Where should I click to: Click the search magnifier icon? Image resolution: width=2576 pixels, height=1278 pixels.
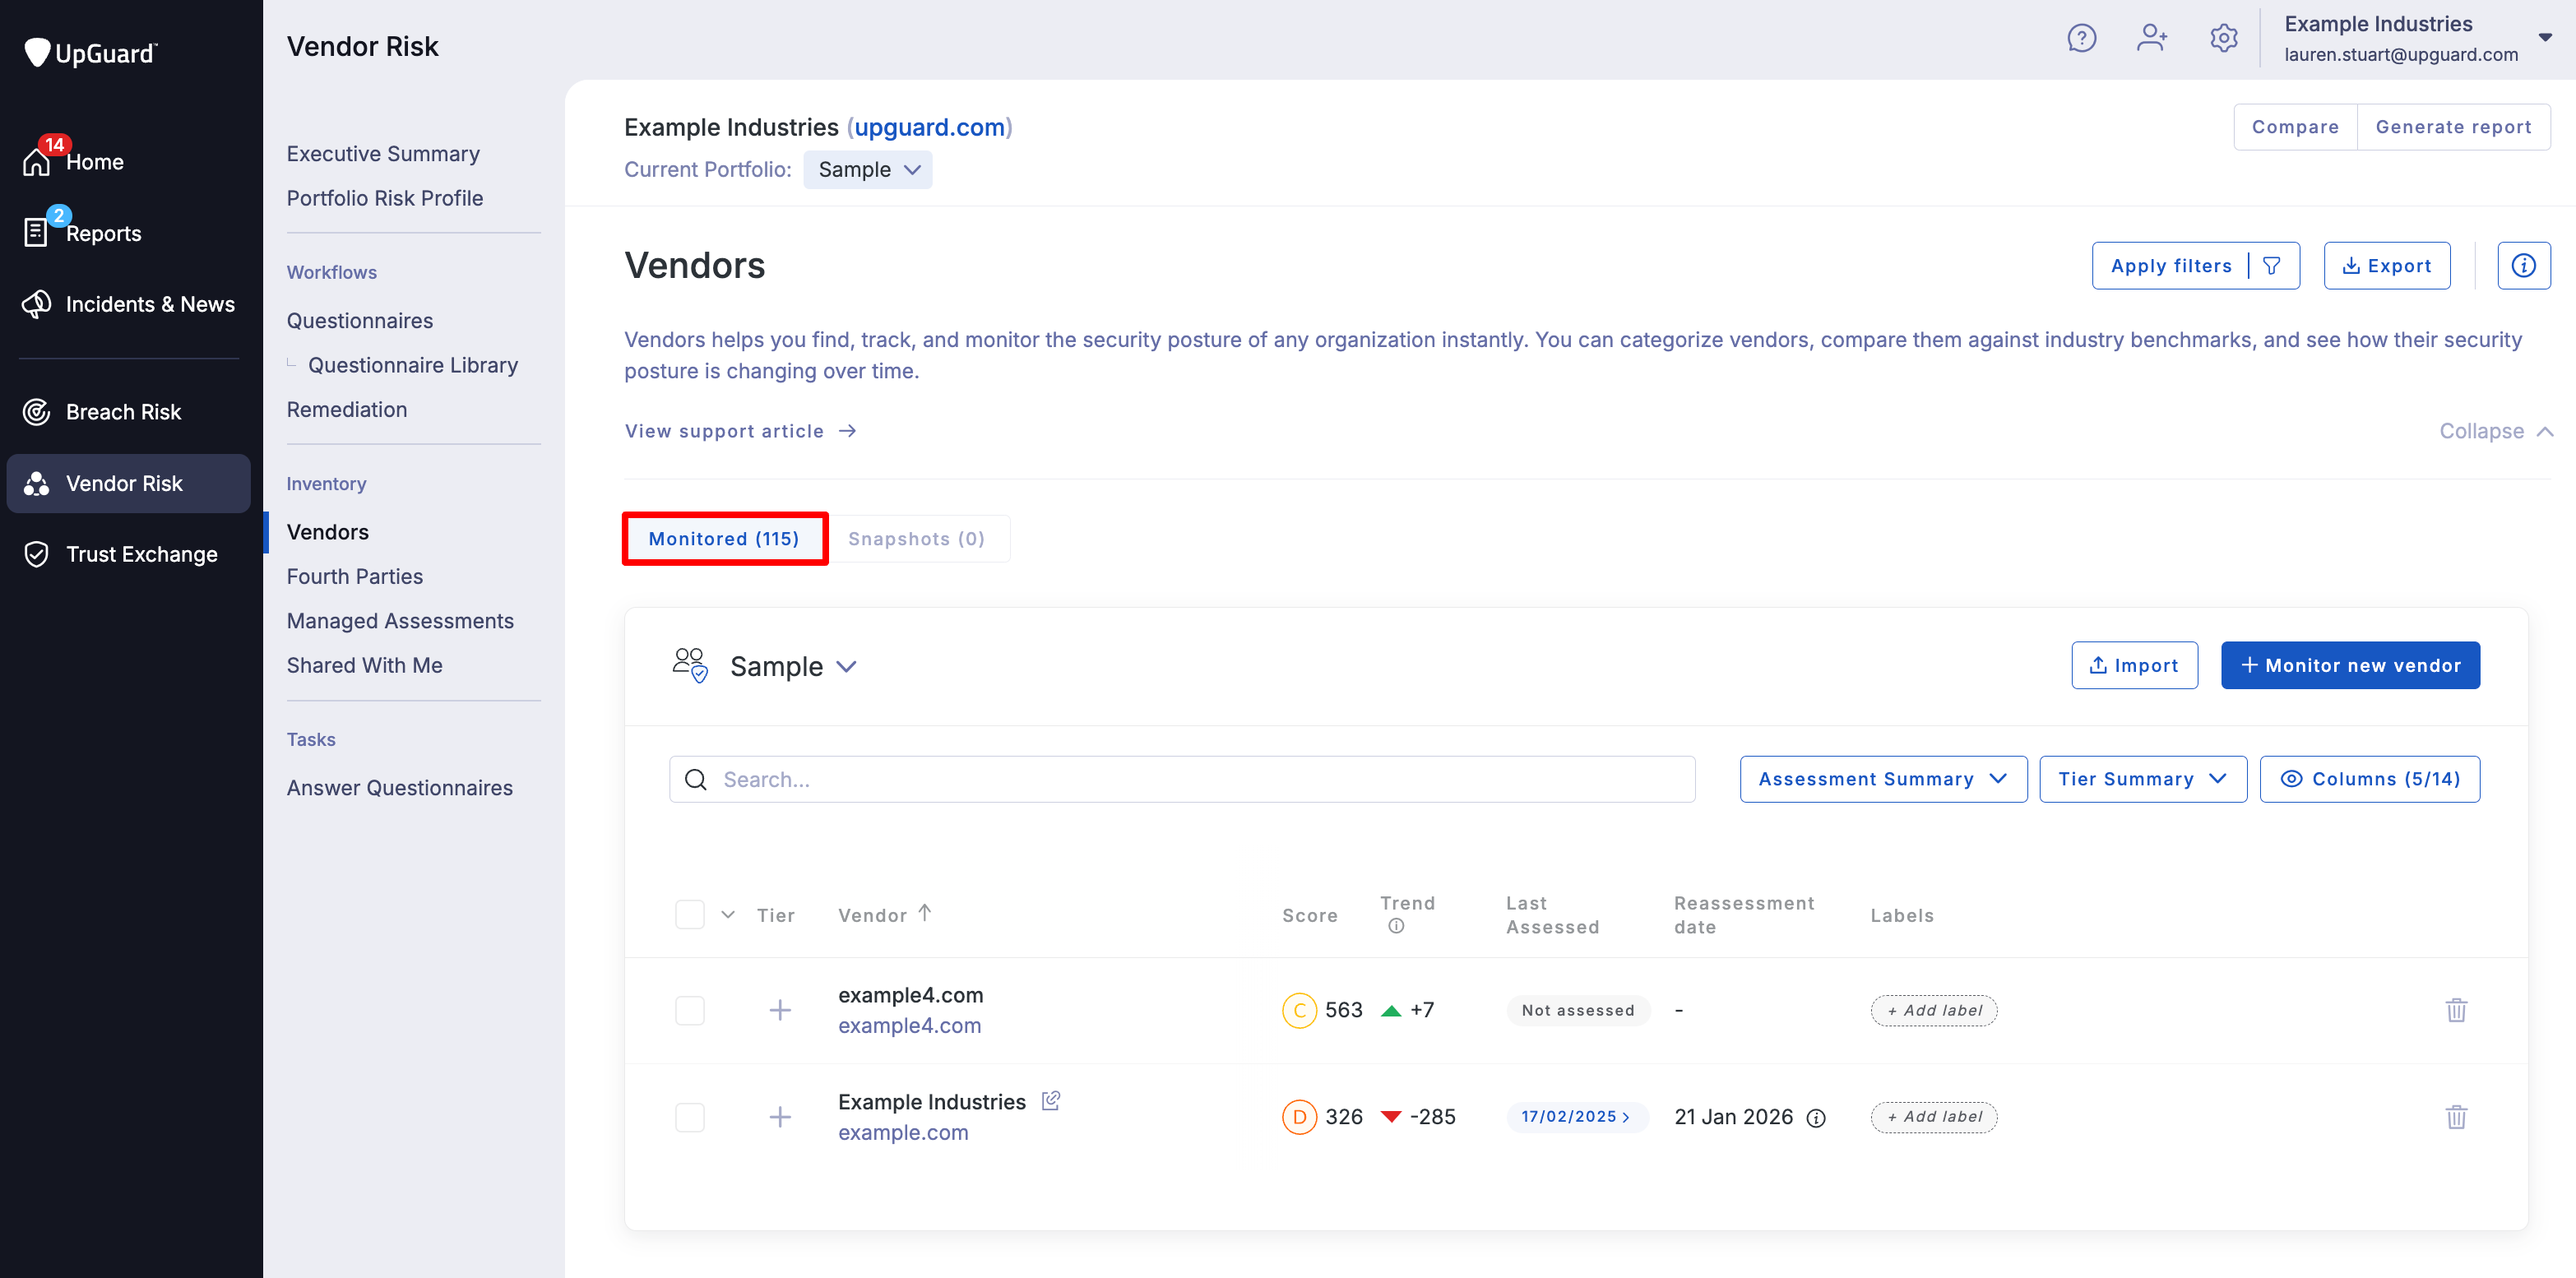[x=696, y=779]
